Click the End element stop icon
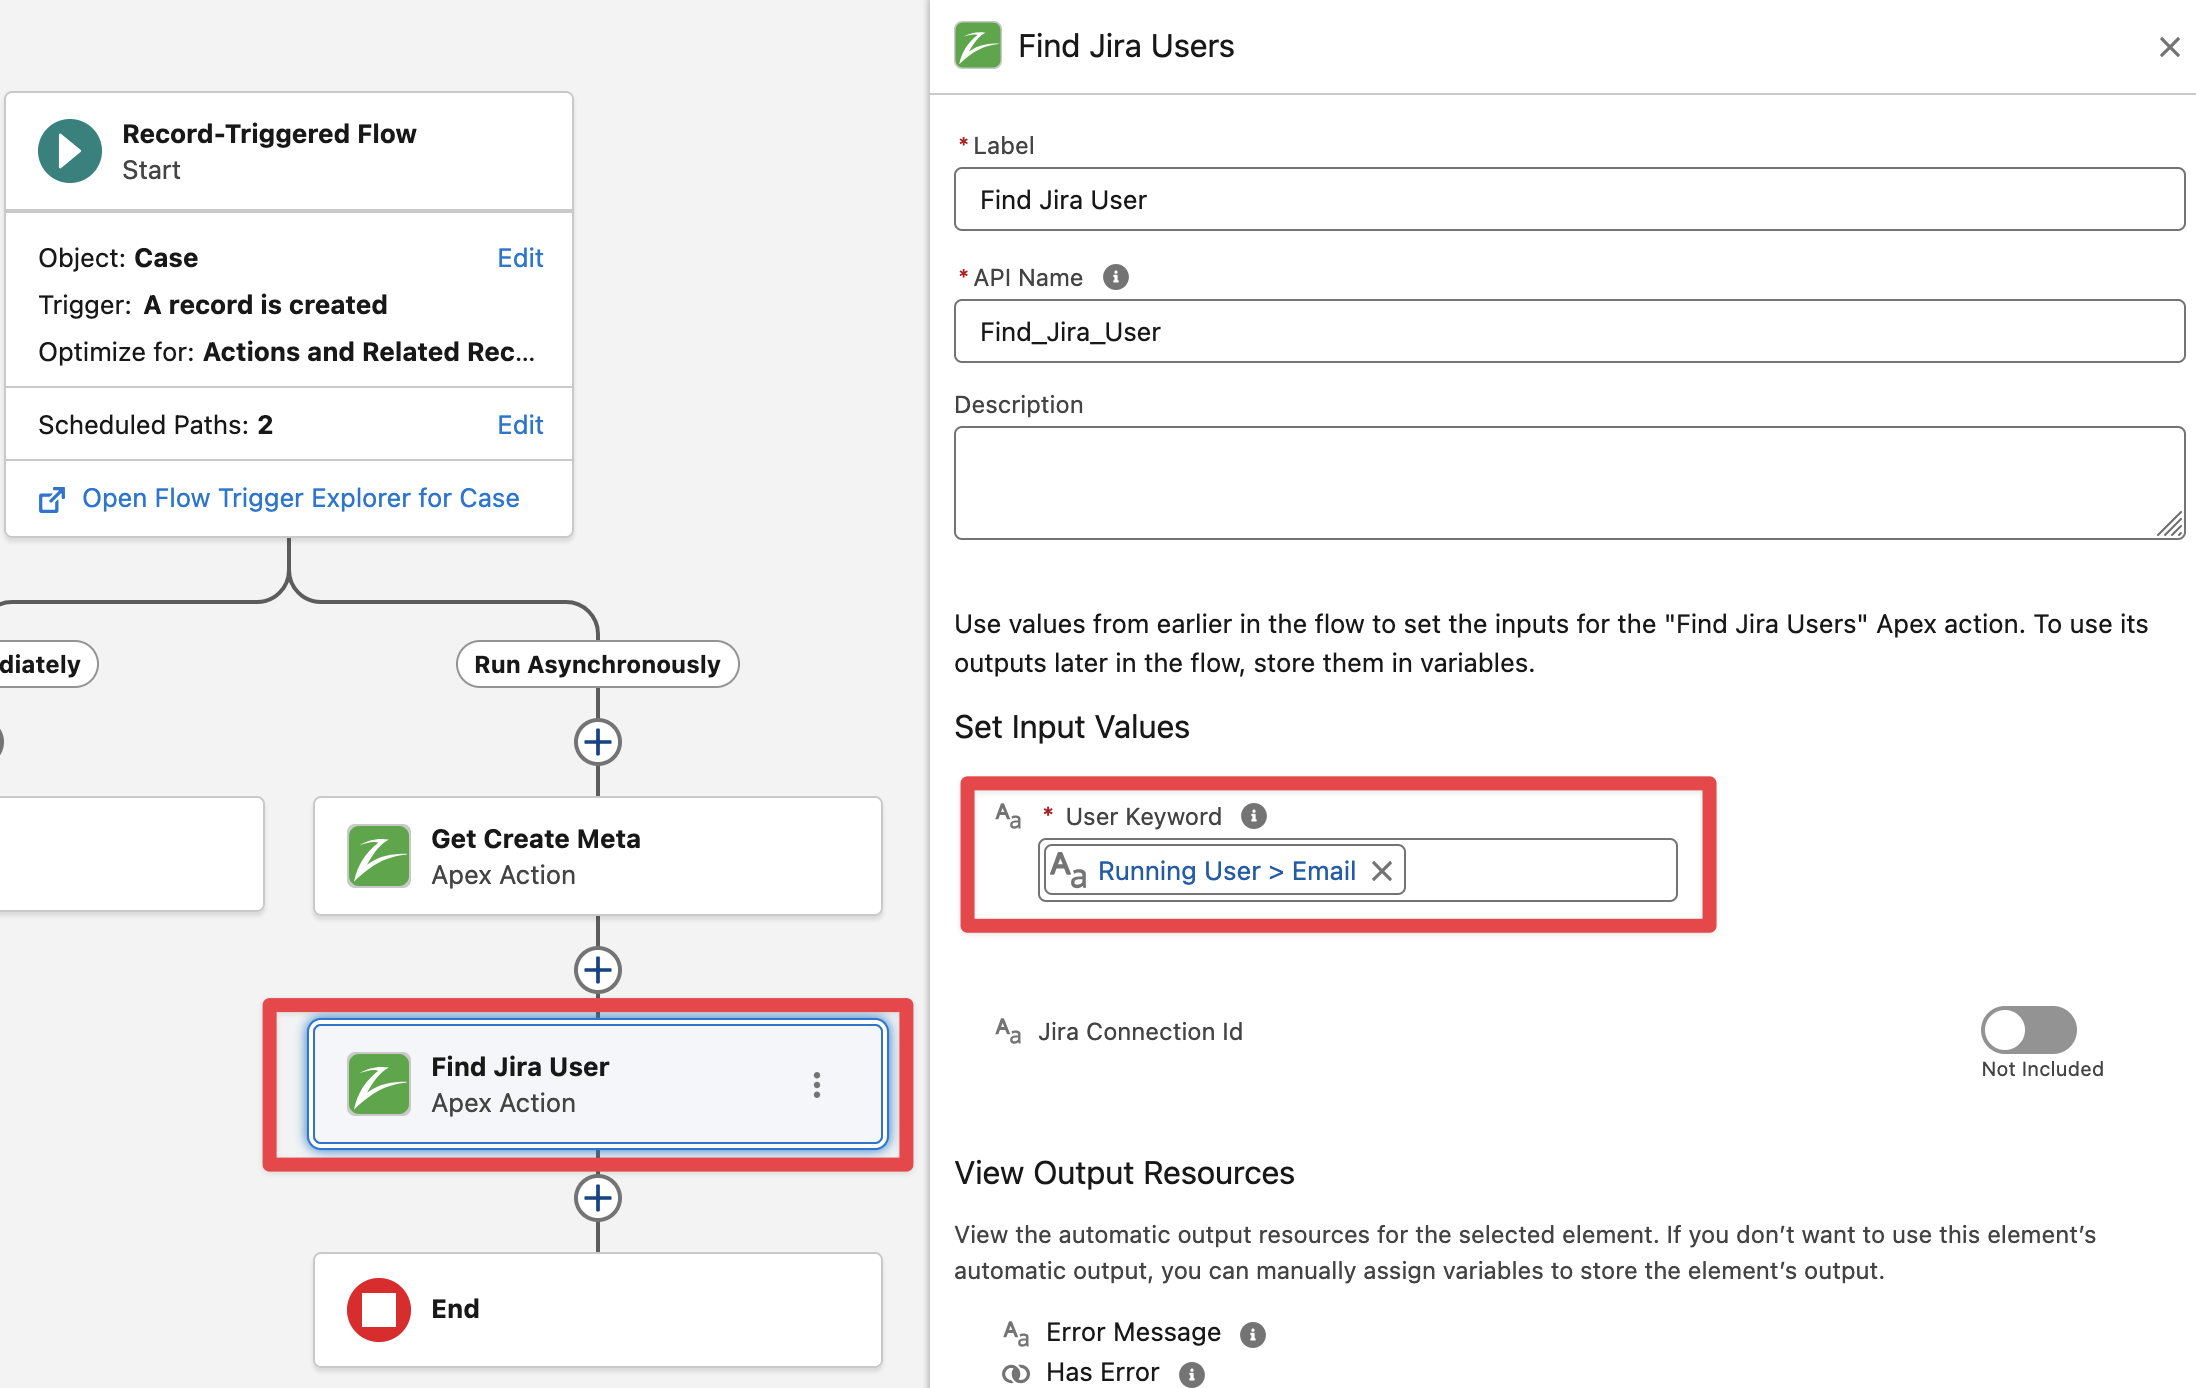This screenshot has width=2196, height=1388. click(x=379, y=1309)
